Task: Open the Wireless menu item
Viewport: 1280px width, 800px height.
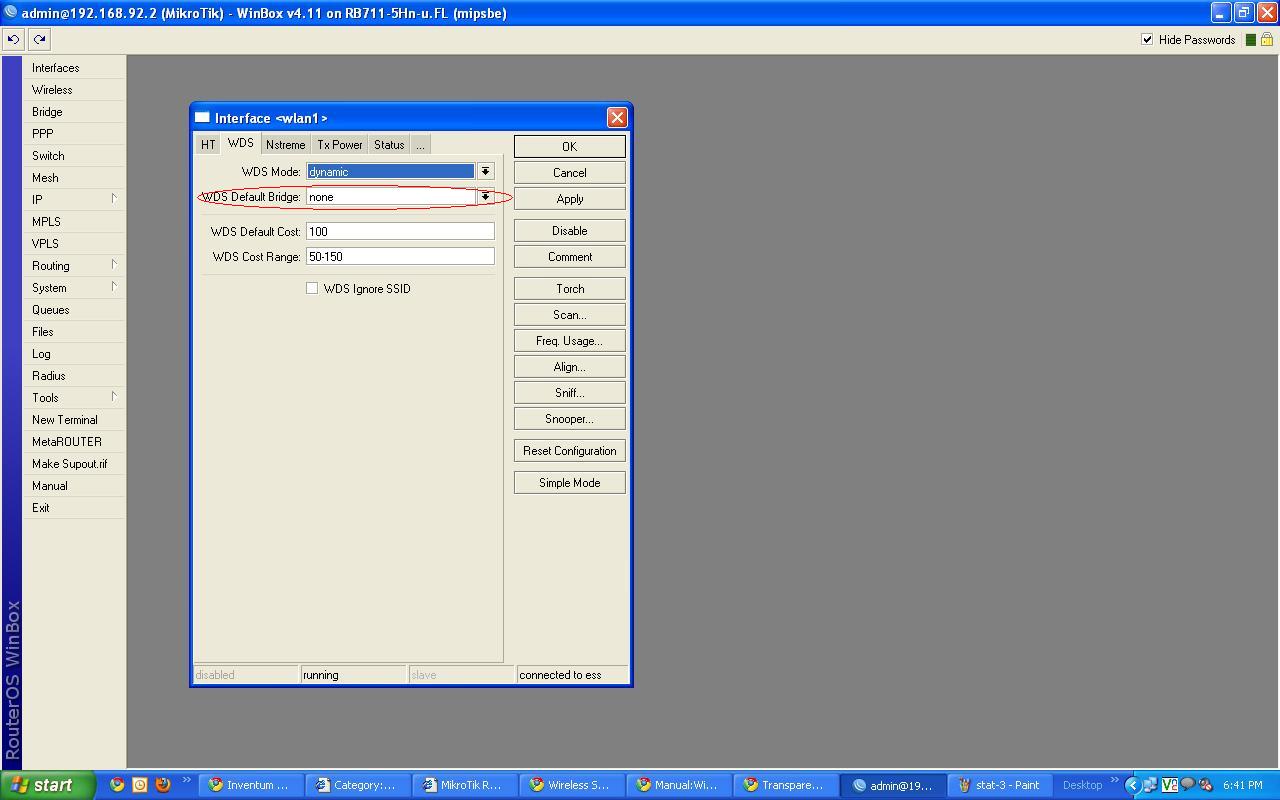Action: (x=74, y=90)
